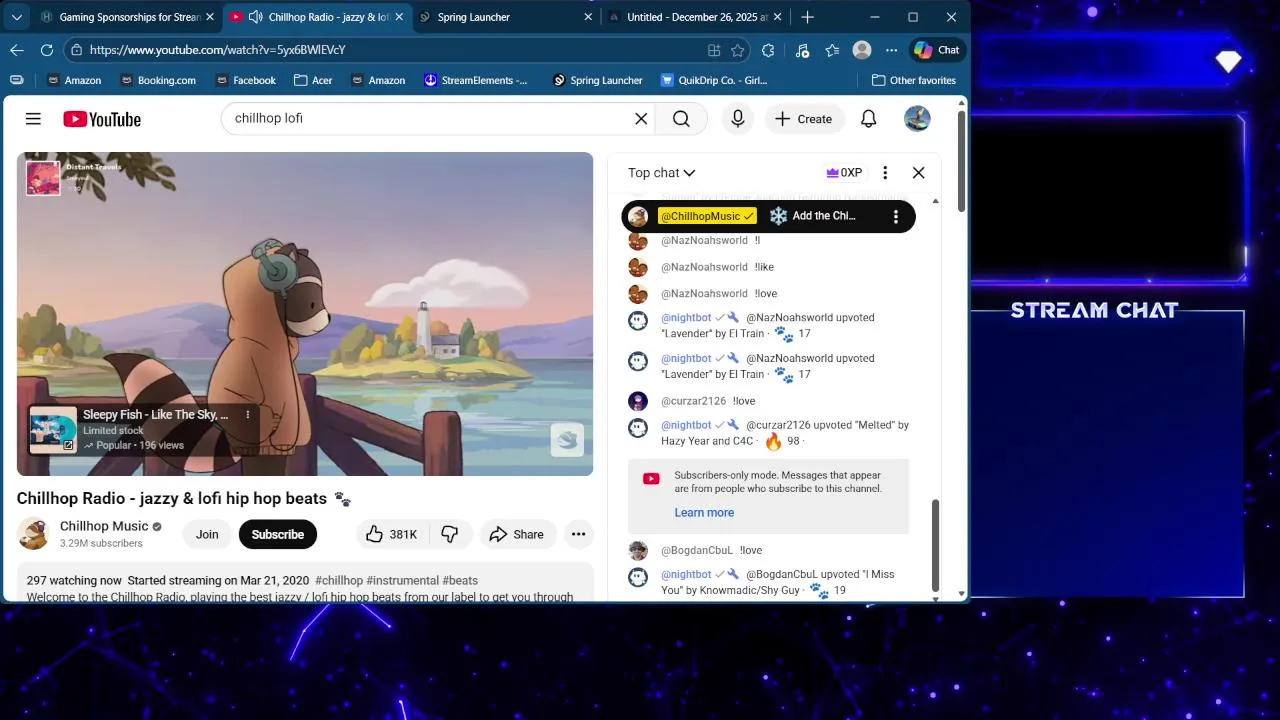This screenshot has width=1280, height=720.
Task: Click the #instrumental hashtag
Action: pos(403,580)
